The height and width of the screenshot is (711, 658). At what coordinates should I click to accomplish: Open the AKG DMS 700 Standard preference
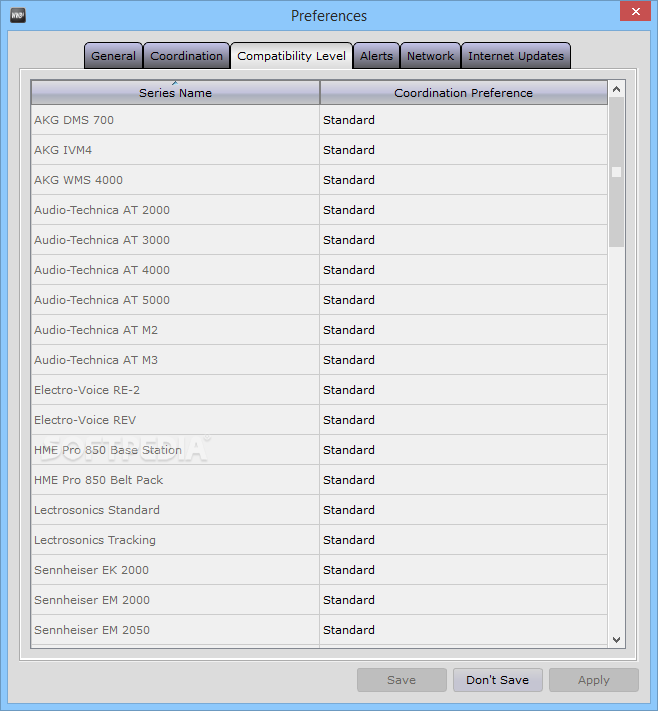click(x=463, y=120)
